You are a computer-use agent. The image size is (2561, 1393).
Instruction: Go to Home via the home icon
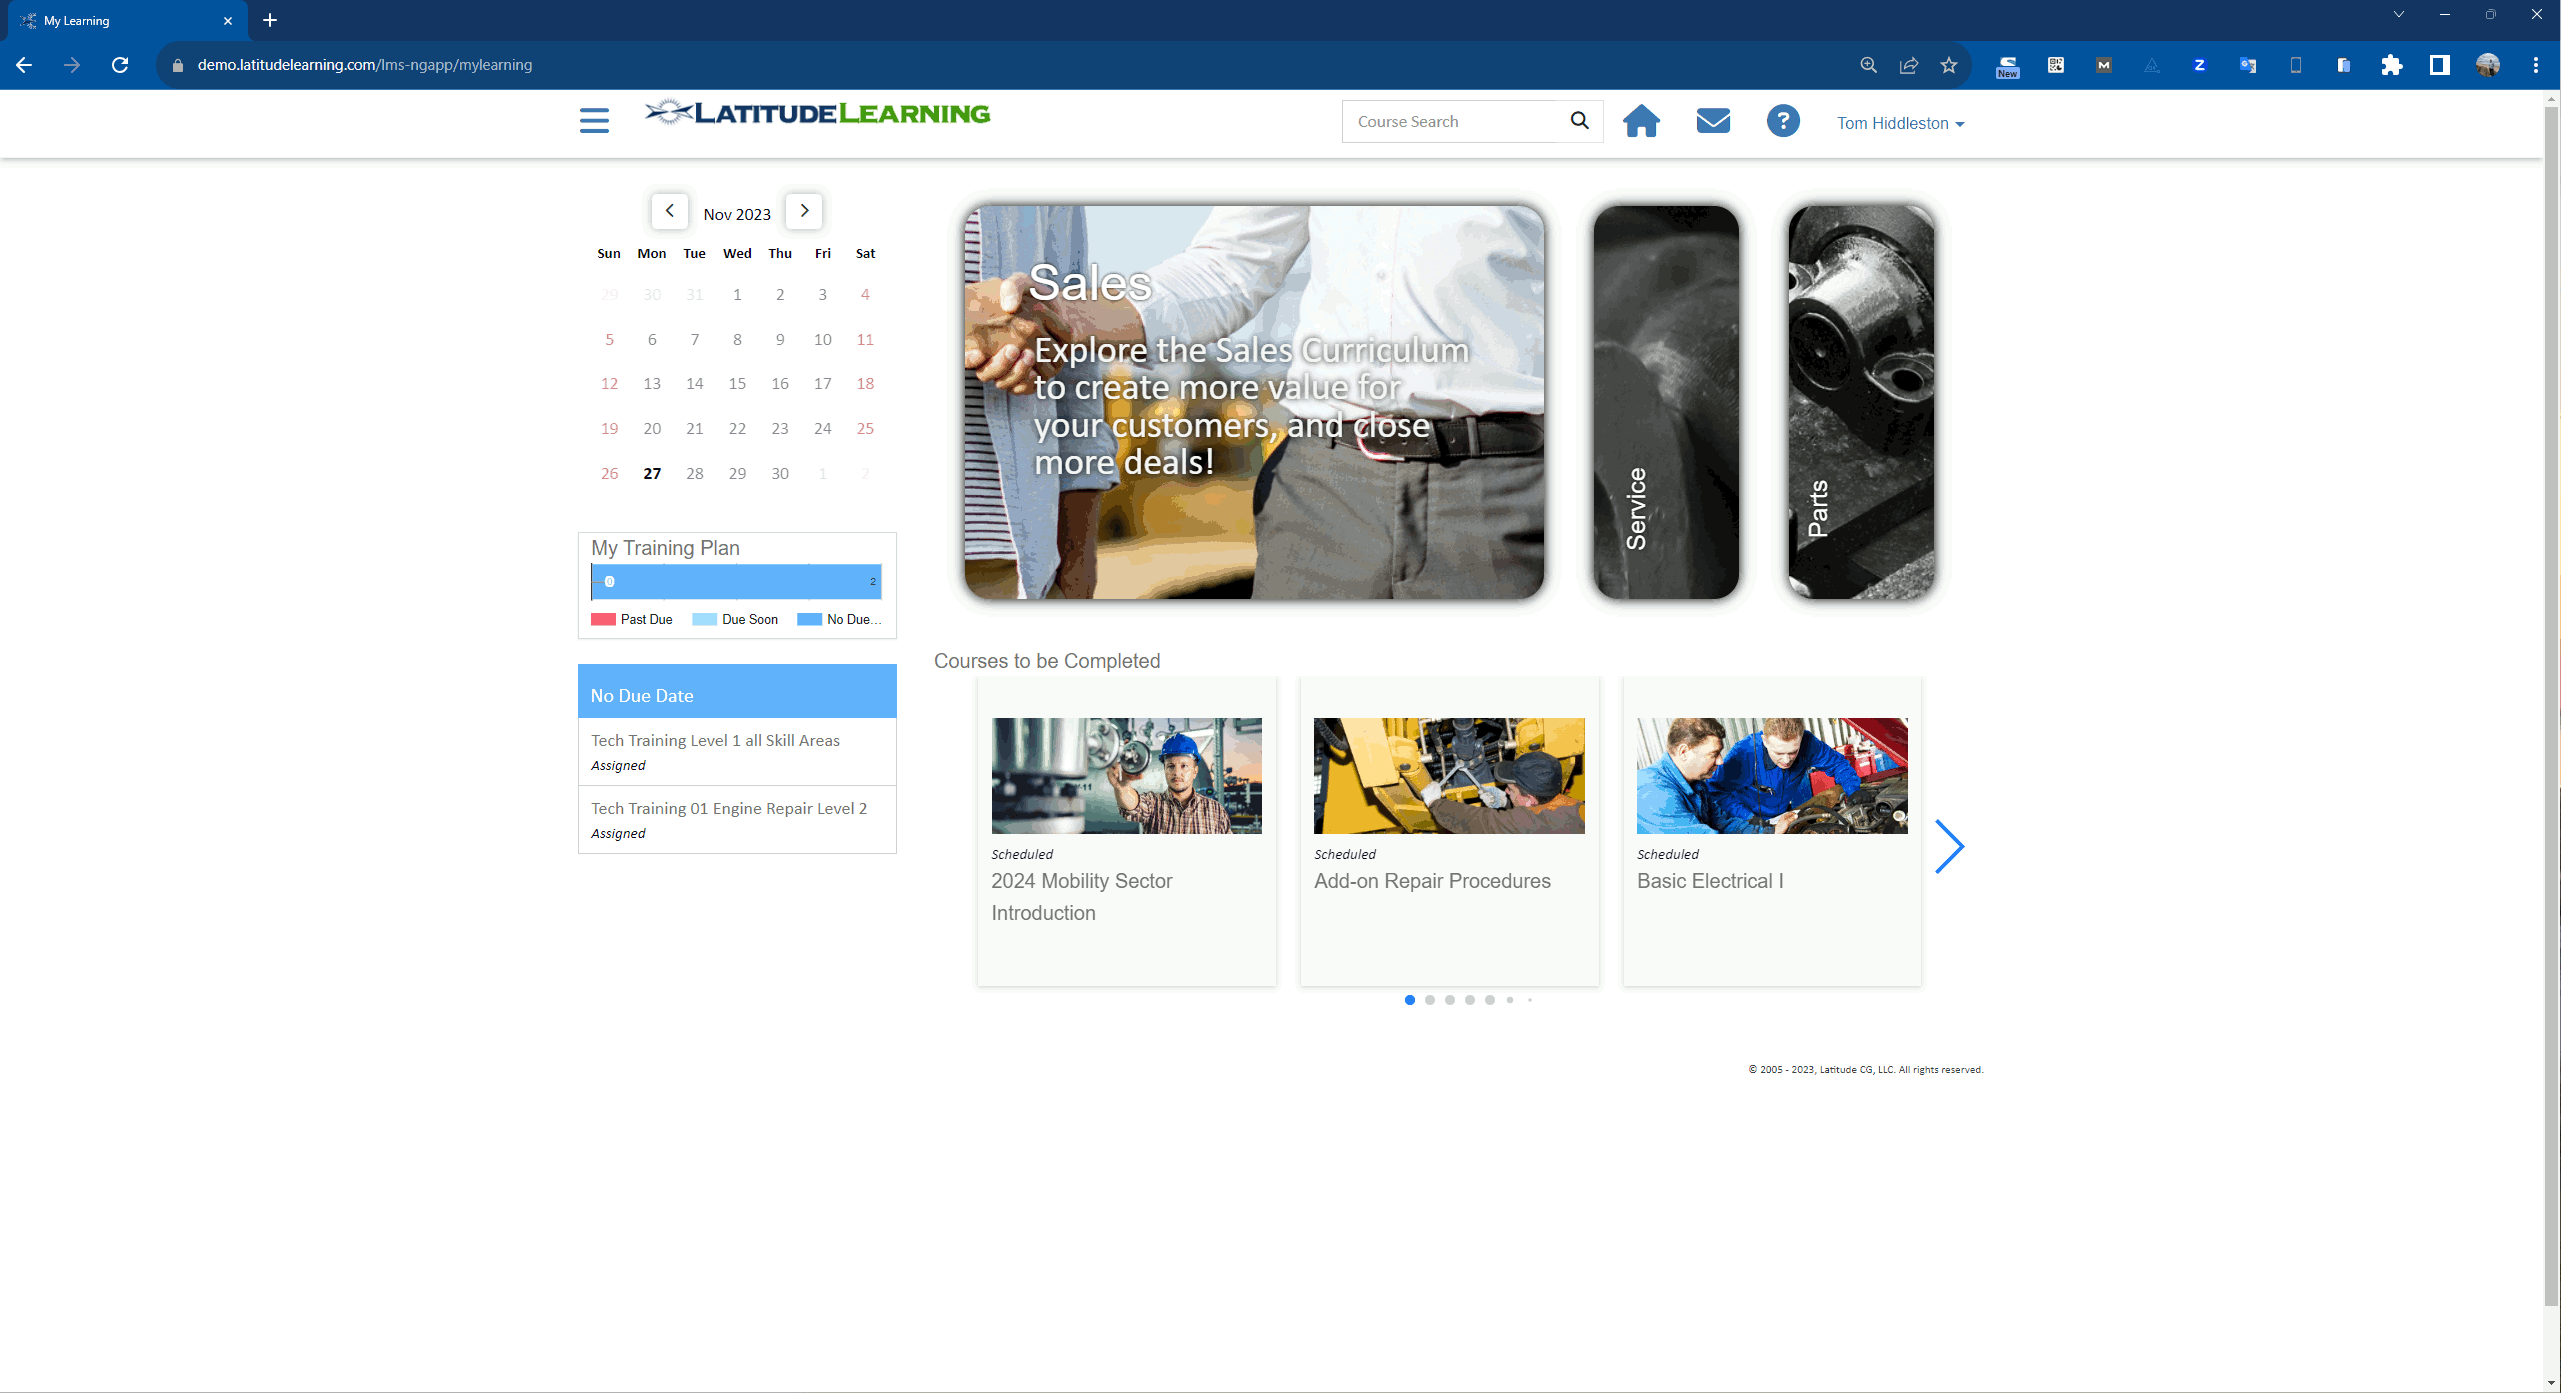click(x=1641, y=120)
